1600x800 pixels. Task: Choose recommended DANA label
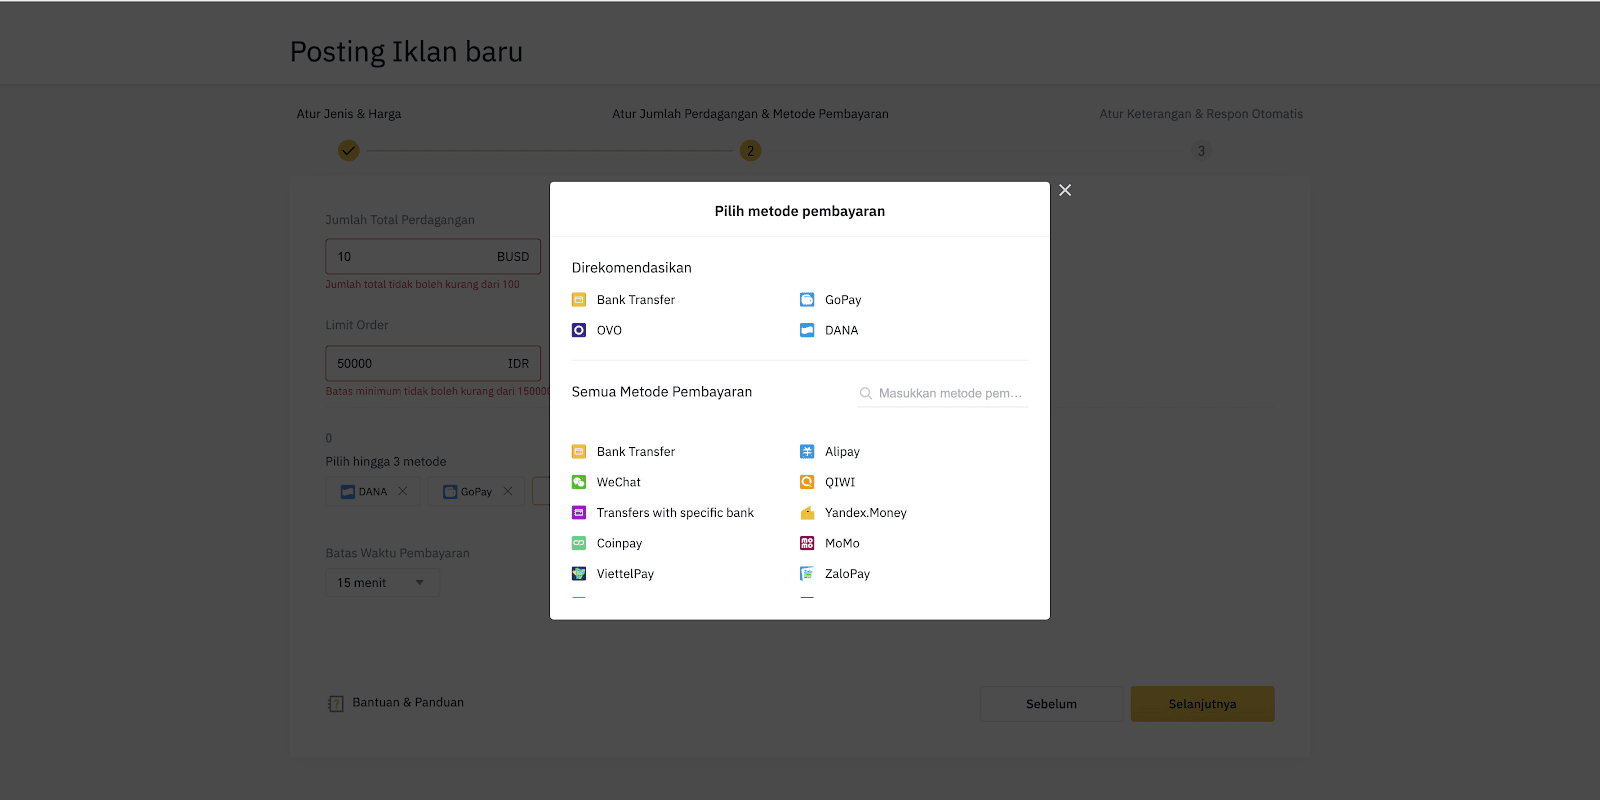pyautogui.click(x=841, y=330)
